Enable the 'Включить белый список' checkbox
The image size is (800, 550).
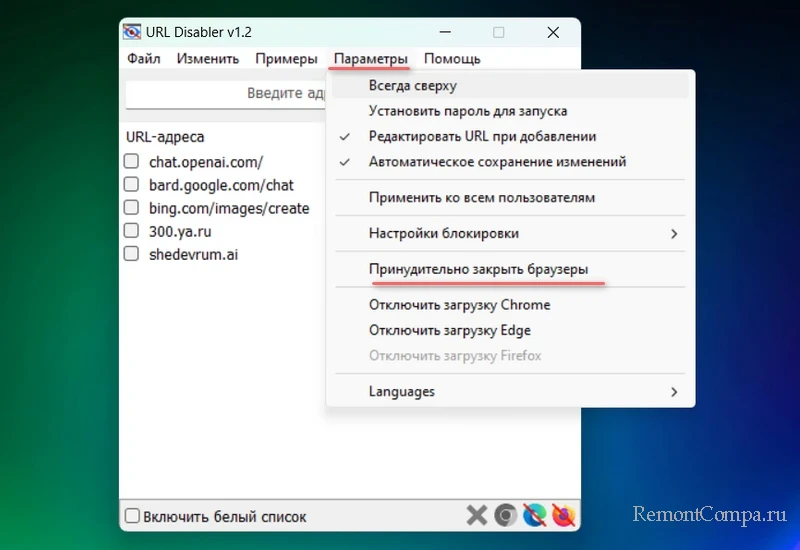pyautogui.click(x=132, y=517)
